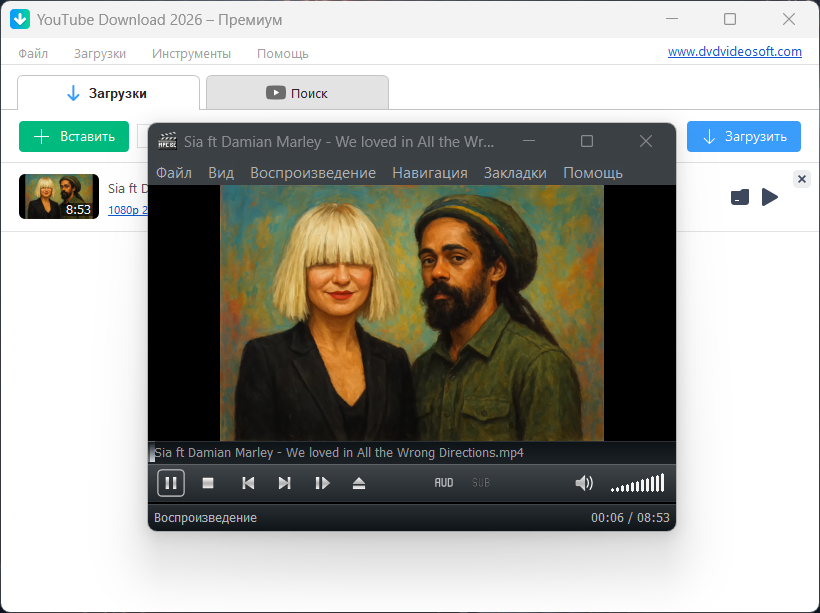Open the download folder icon
The height and width of the screenshot is (613, 820).
pyautogui.click(x=740, y=197)
